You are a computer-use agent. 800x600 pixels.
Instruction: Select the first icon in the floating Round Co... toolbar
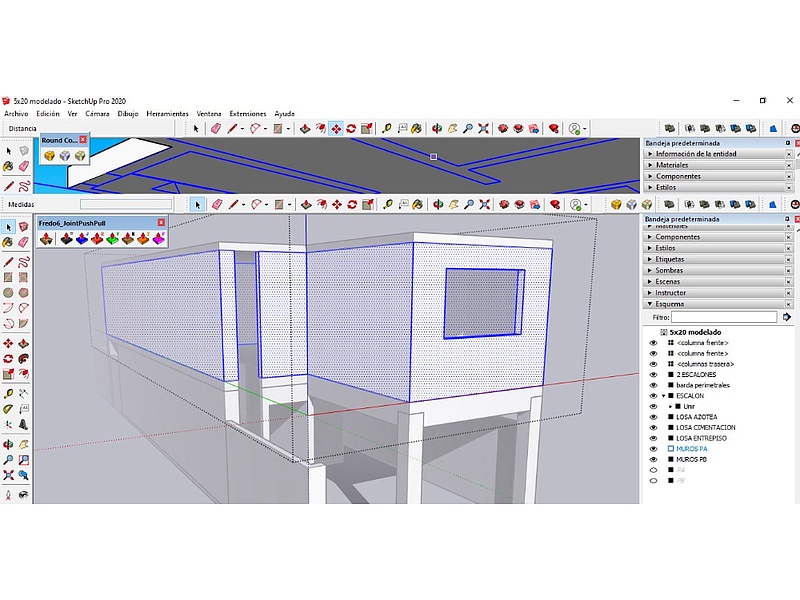pos(48,156)
